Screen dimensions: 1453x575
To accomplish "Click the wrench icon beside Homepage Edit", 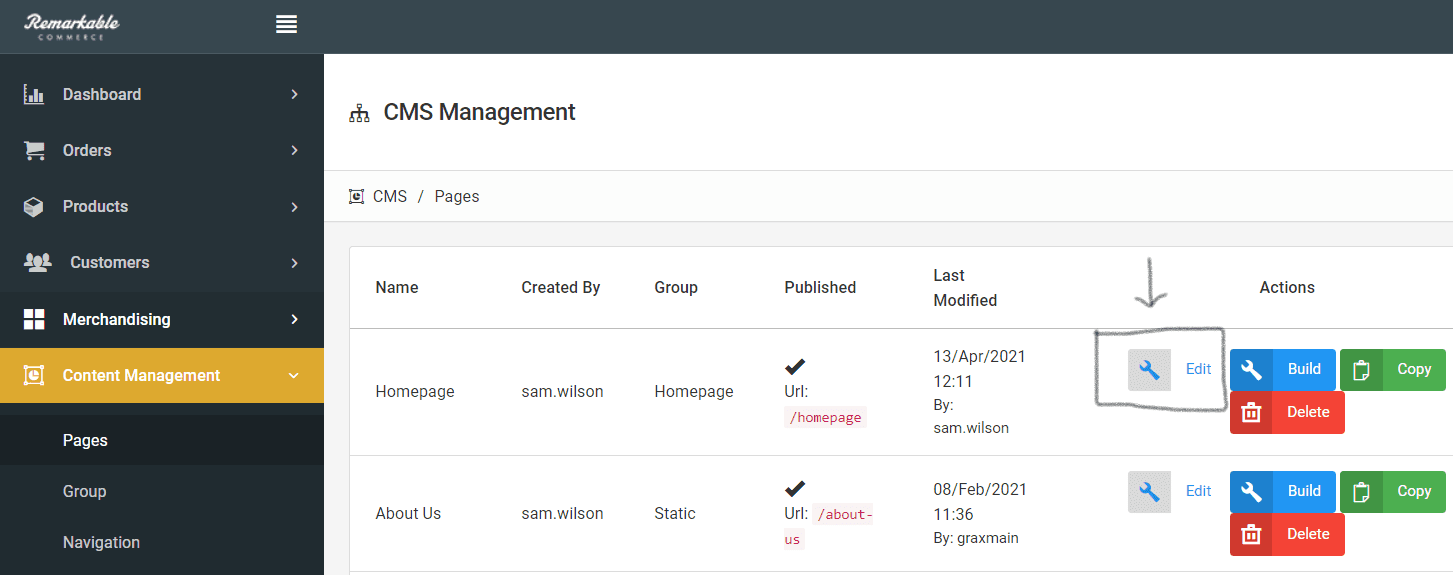I will point(1149,370).
